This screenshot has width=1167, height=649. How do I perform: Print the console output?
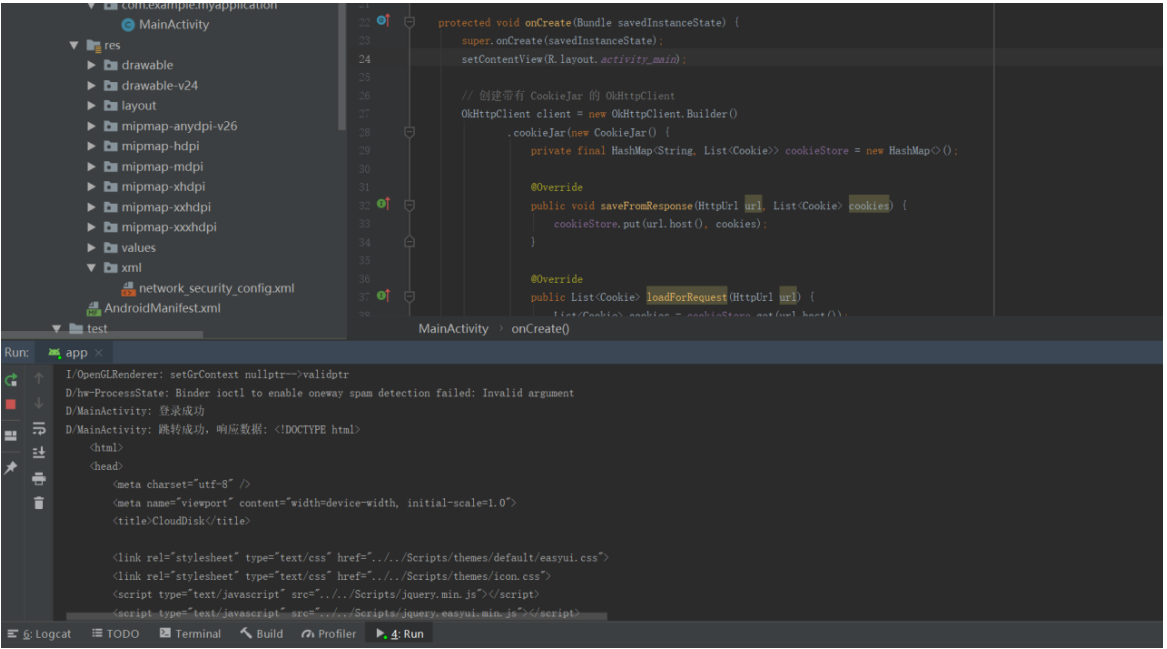(x=39, y=478)
